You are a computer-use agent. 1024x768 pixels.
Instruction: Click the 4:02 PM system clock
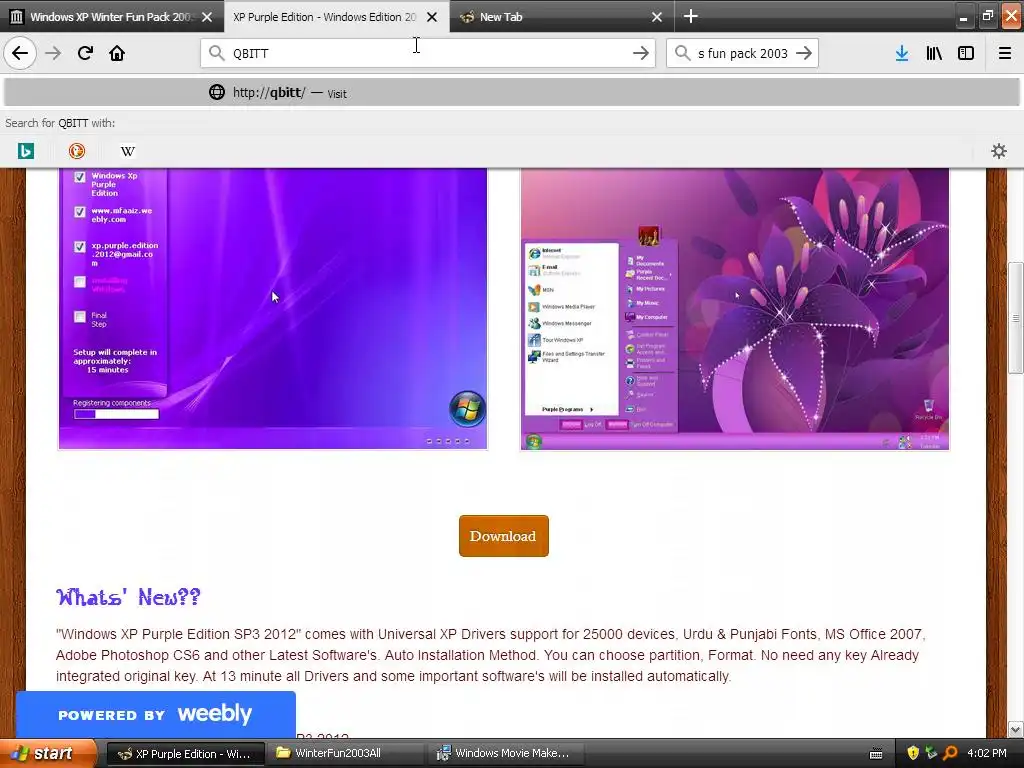[x=987, y=753]
